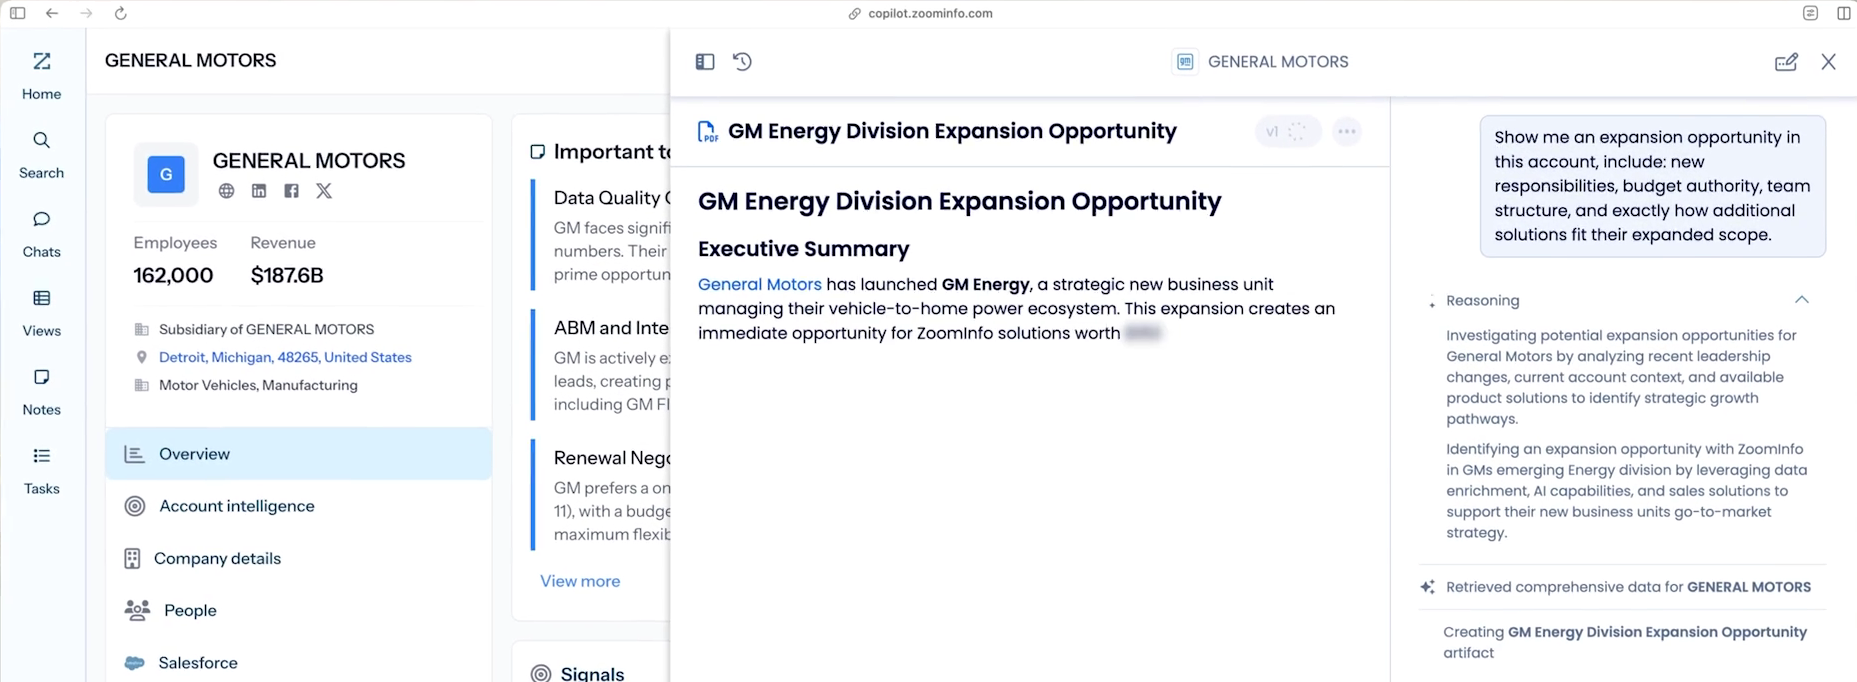Viewport: 1857px width, 682px height.
Task: Click the Reasoning label
Action: (x=1482, y=301)
